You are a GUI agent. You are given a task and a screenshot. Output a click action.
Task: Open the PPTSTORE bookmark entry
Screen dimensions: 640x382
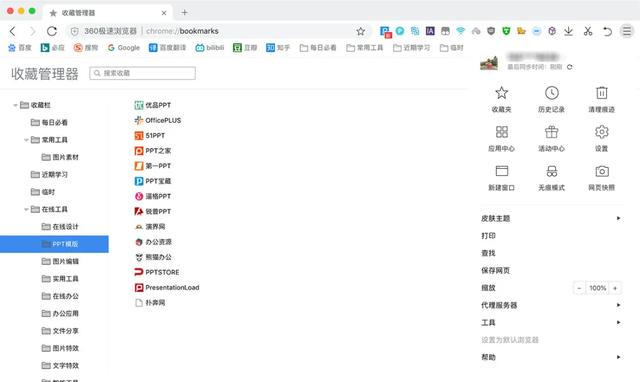(157, 272)
